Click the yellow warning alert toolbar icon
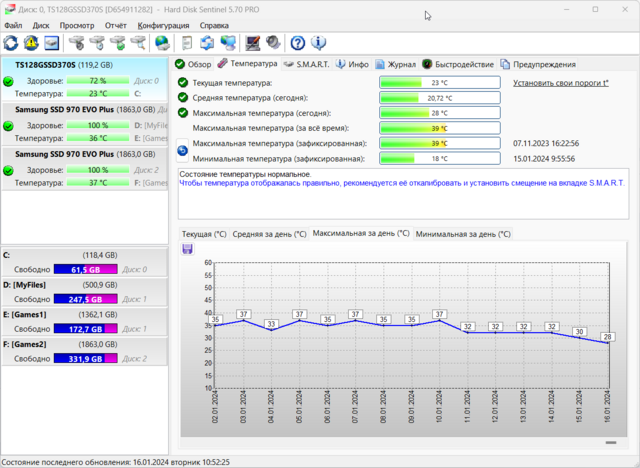 [x=31, y=43]
